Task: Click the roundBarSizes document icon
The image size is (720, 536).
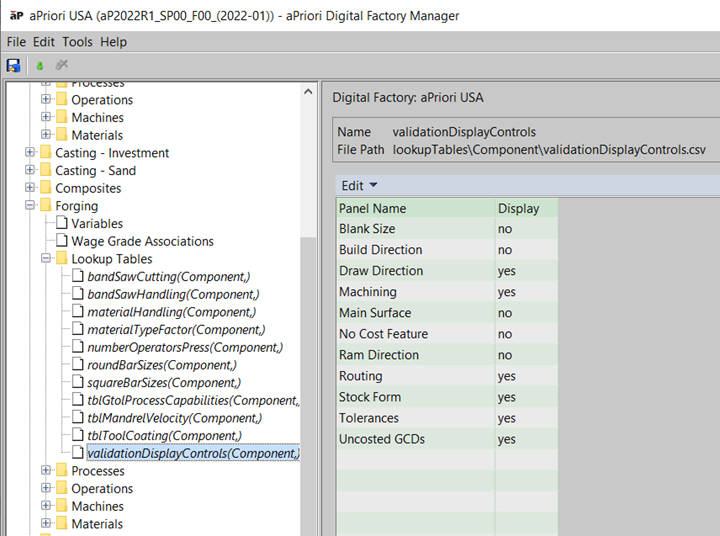Action: (x=78, y=365)
